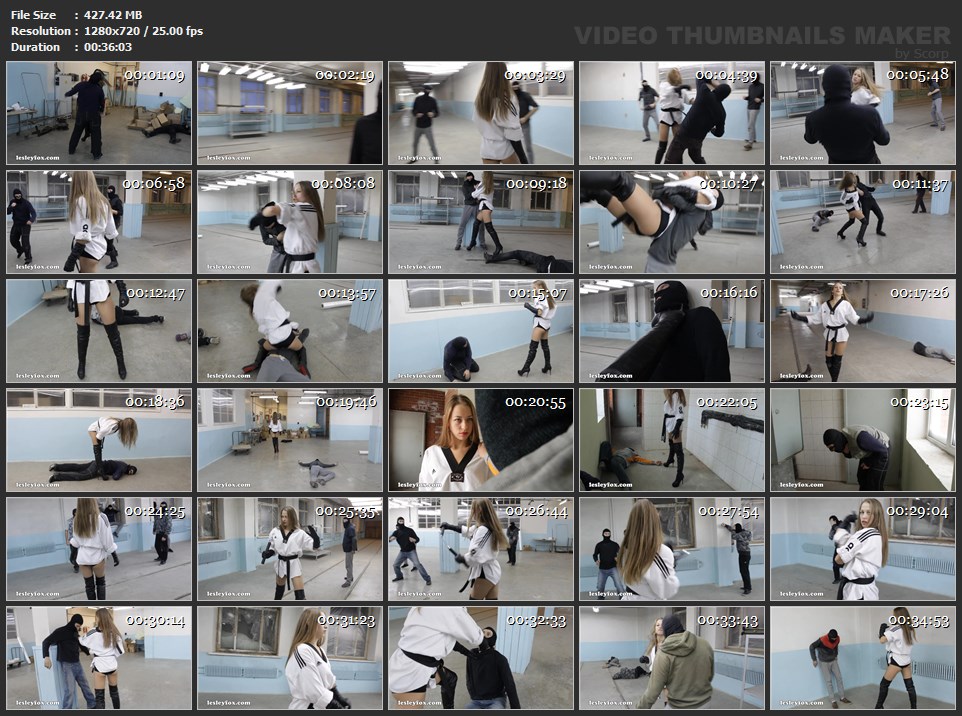Viewport: 962px width, 716px height.
Task: Click the 'by Scorp' credit text
Action: click(923, 53)
